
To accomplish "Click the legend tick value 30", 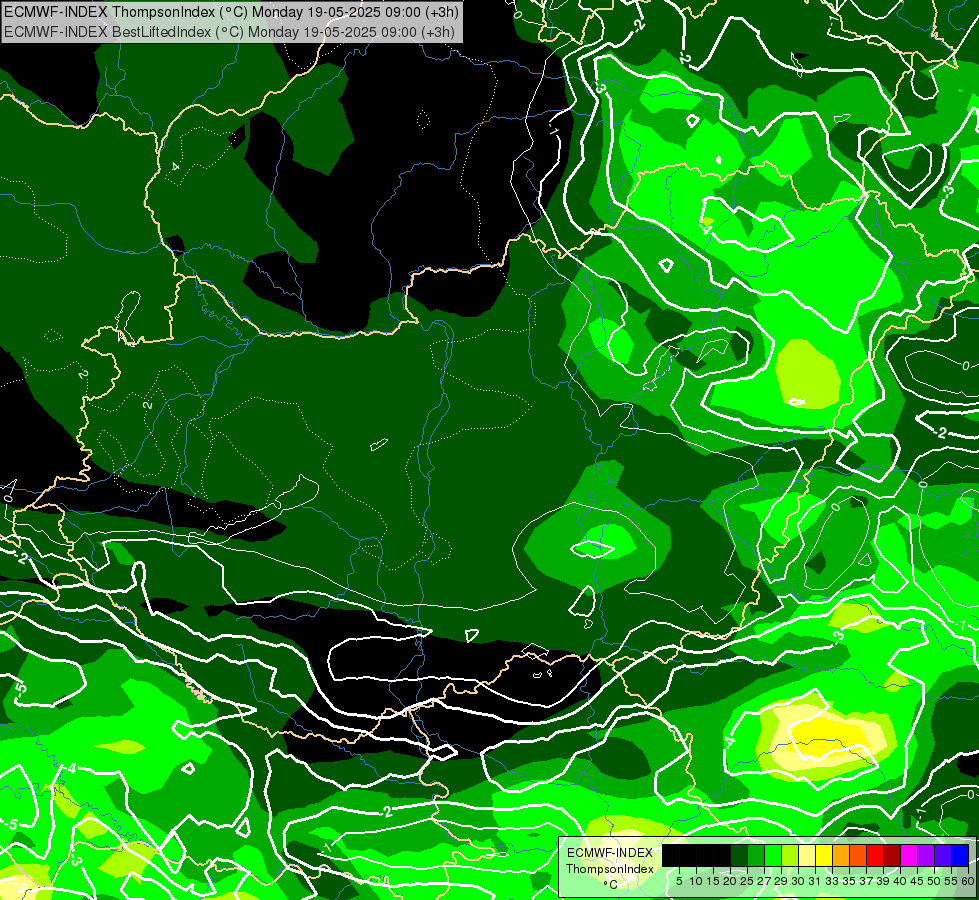I will [798, 881].
